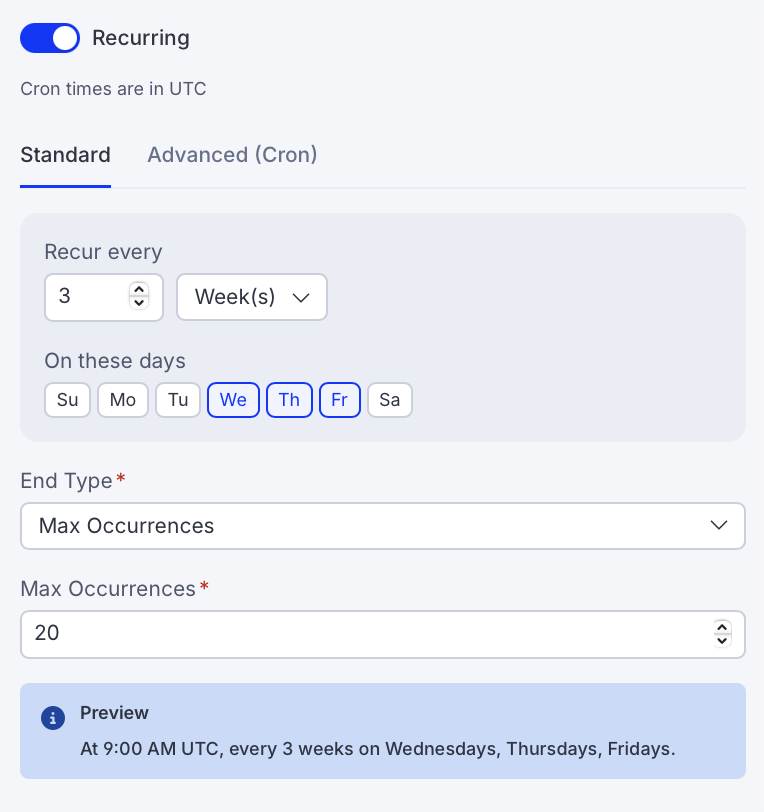Decrement Max Occurrences with down arrow
The image size is (764, 812).
click(x=722, y=640)
